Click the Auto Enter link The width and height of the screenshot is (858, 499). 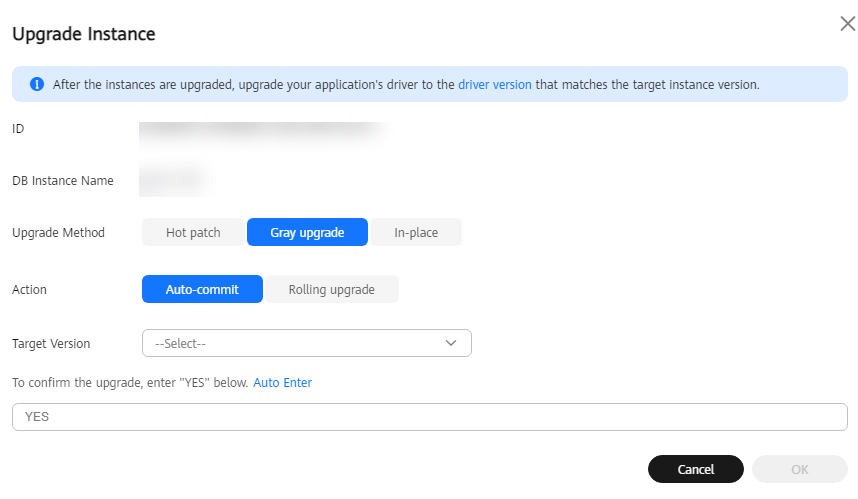(282, 382)
